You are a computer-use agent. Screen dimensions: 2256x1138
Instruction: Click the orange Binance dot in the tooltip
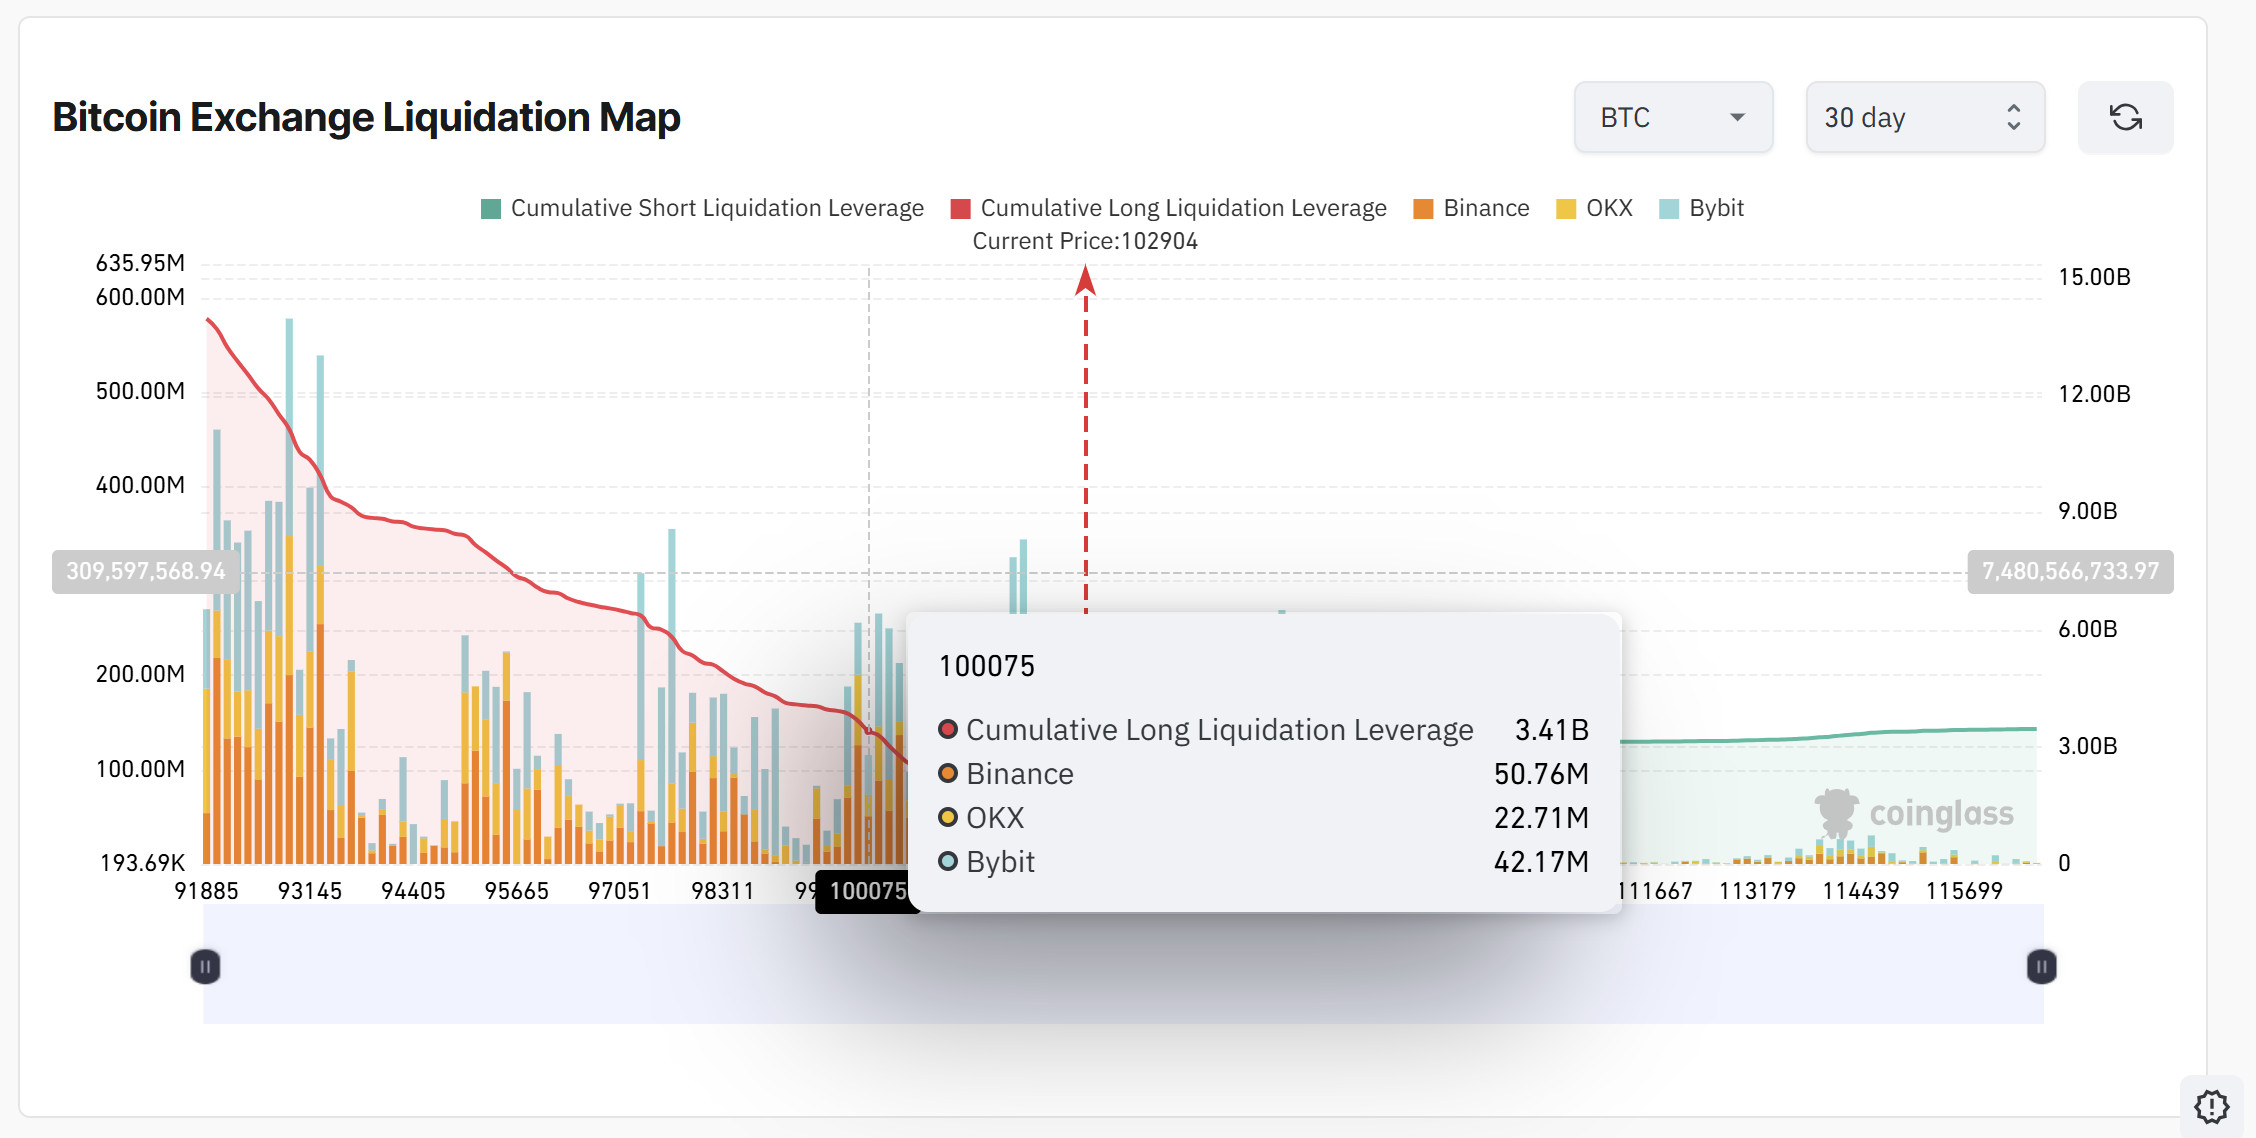pyautogui.click(x=946, y=773)
